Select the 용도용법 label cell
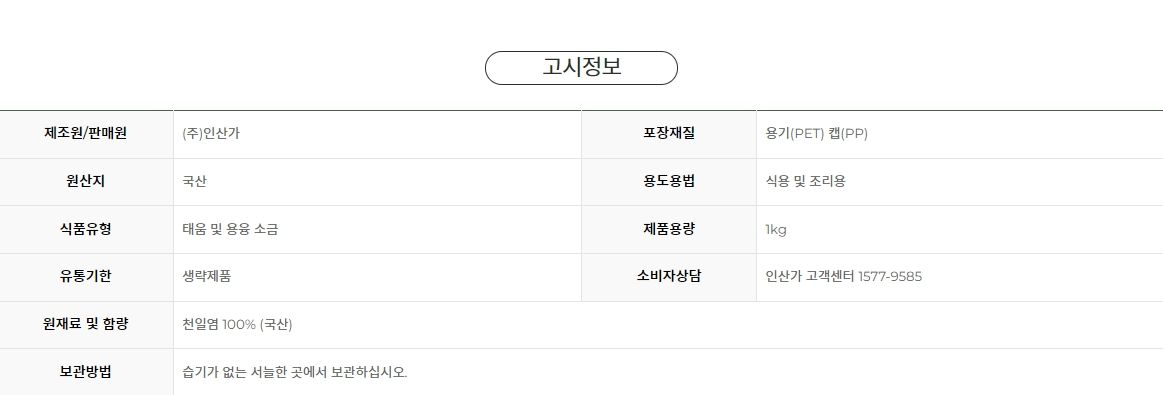1163x395 pixels. [x=669, y=182]
